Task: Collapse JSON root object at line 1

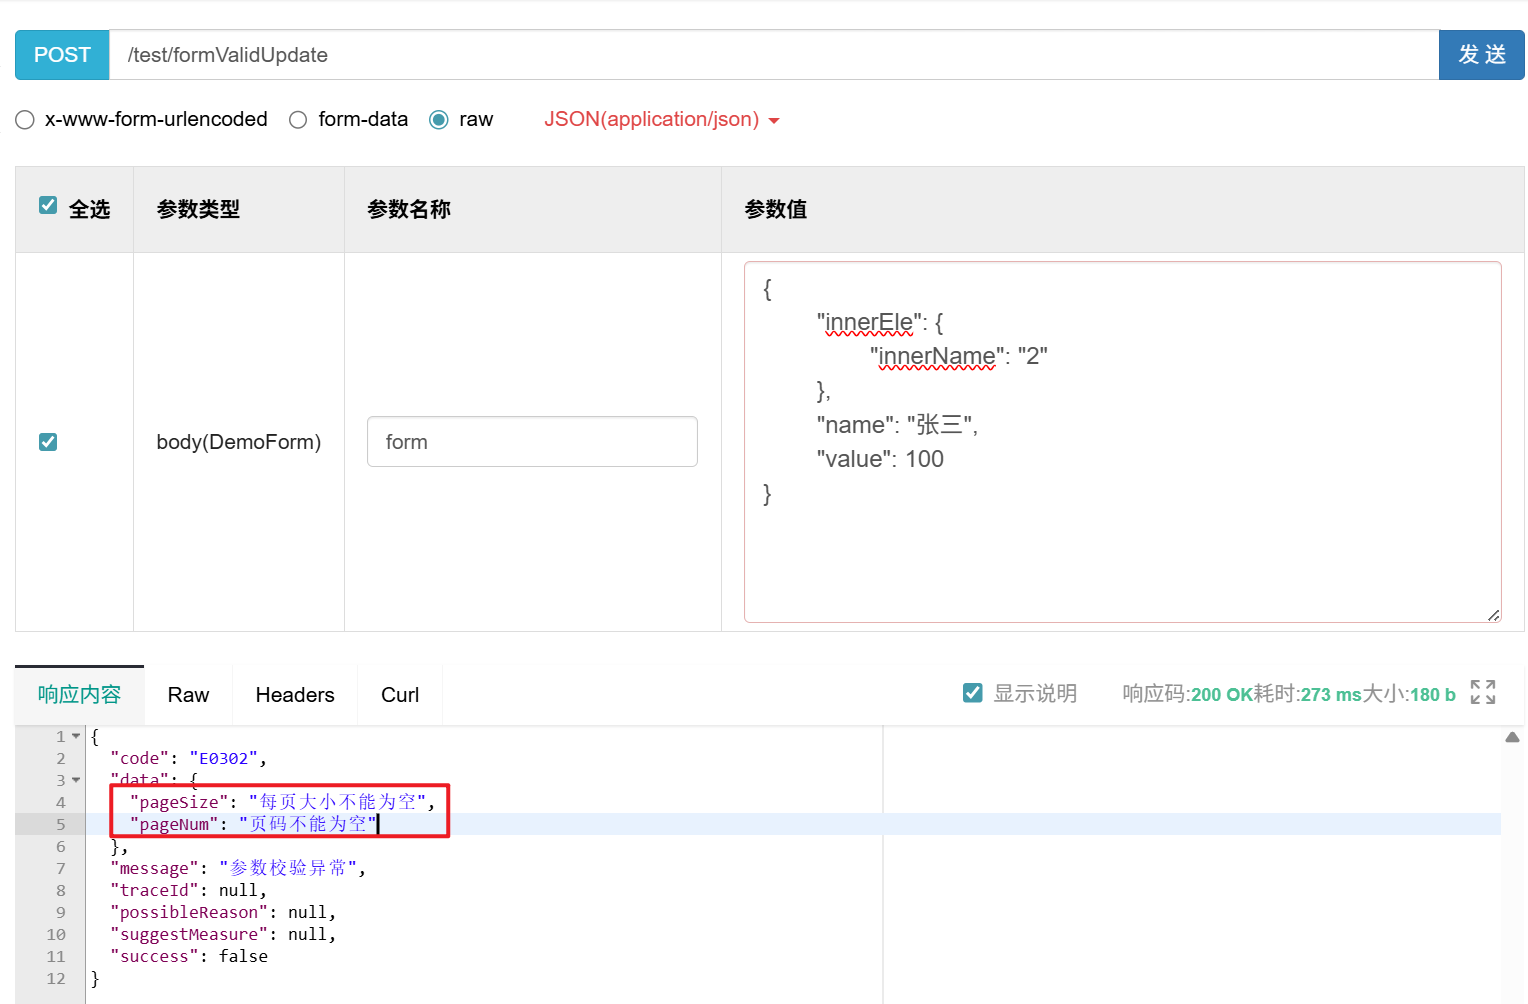Action: [76, 736]
